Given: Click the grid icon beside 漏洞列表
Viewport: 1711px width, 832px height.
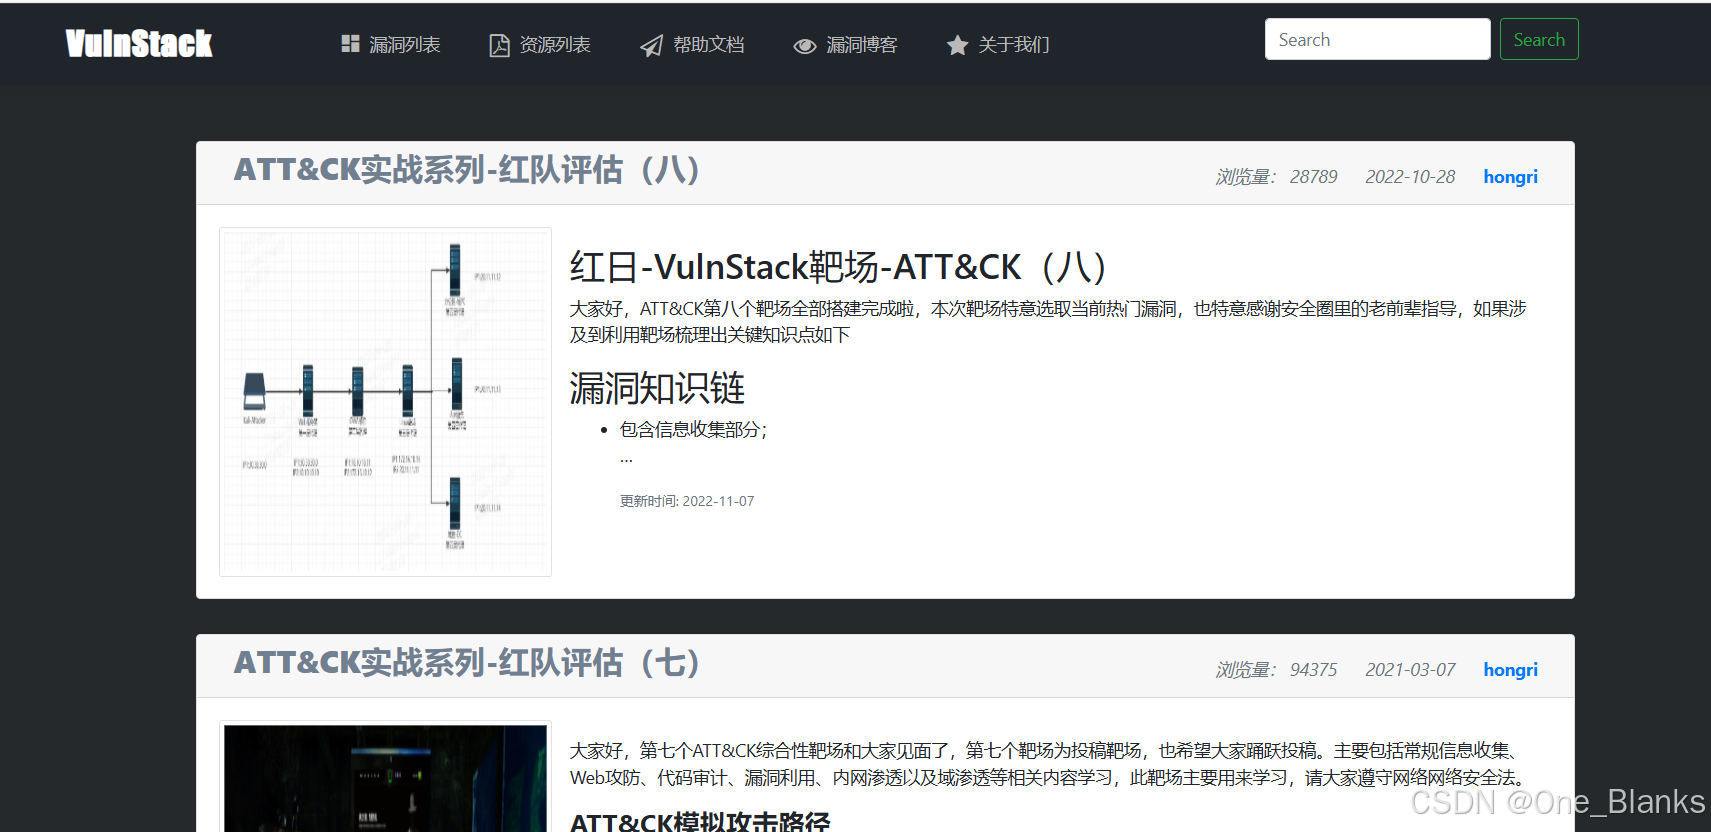Looking at the screenshot, I should pos(350,44).
